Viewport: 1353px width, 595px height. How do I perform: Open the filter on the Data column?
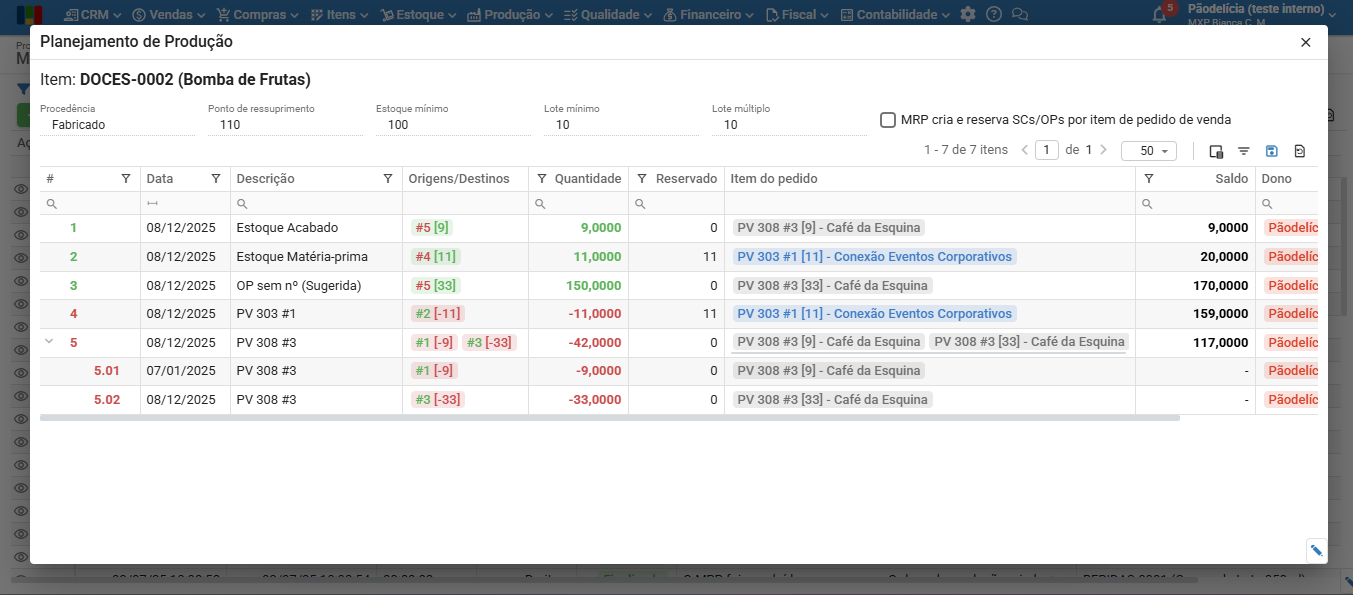[216, 179]
